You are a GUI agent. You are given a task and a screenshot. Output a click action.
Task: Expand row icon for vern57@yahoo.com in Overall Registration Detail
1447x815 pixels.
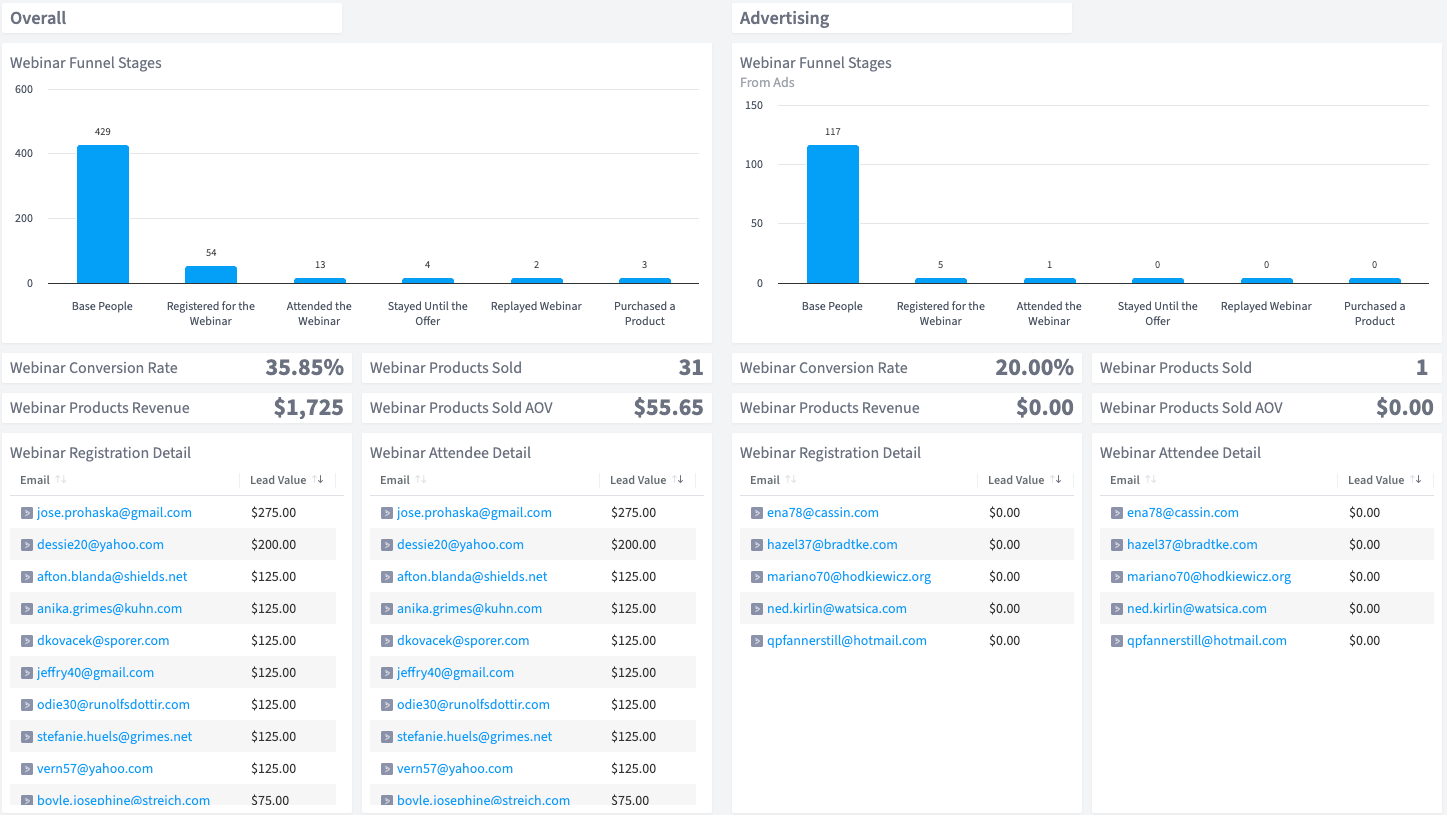pos(27,769)
